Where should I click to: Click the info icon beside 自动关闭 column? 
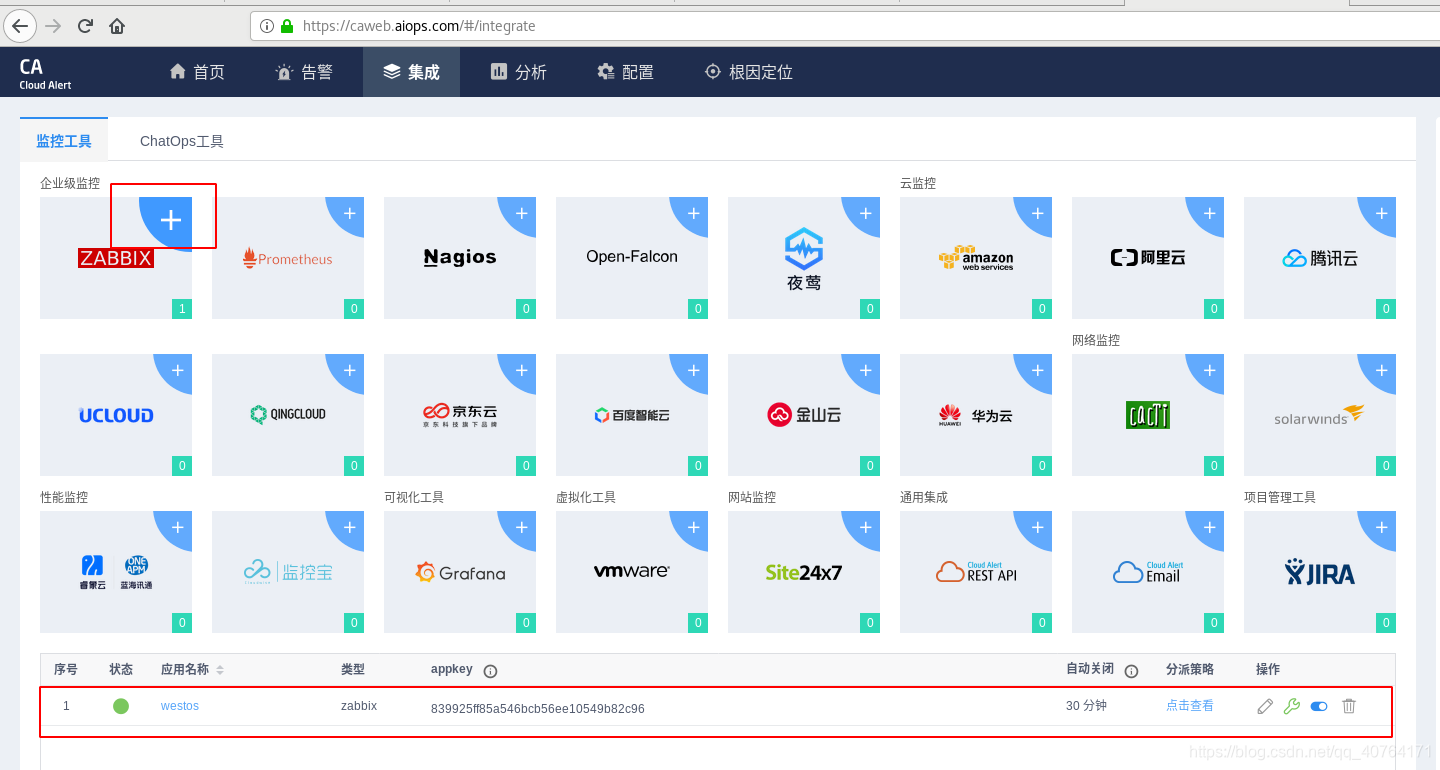1131,670
